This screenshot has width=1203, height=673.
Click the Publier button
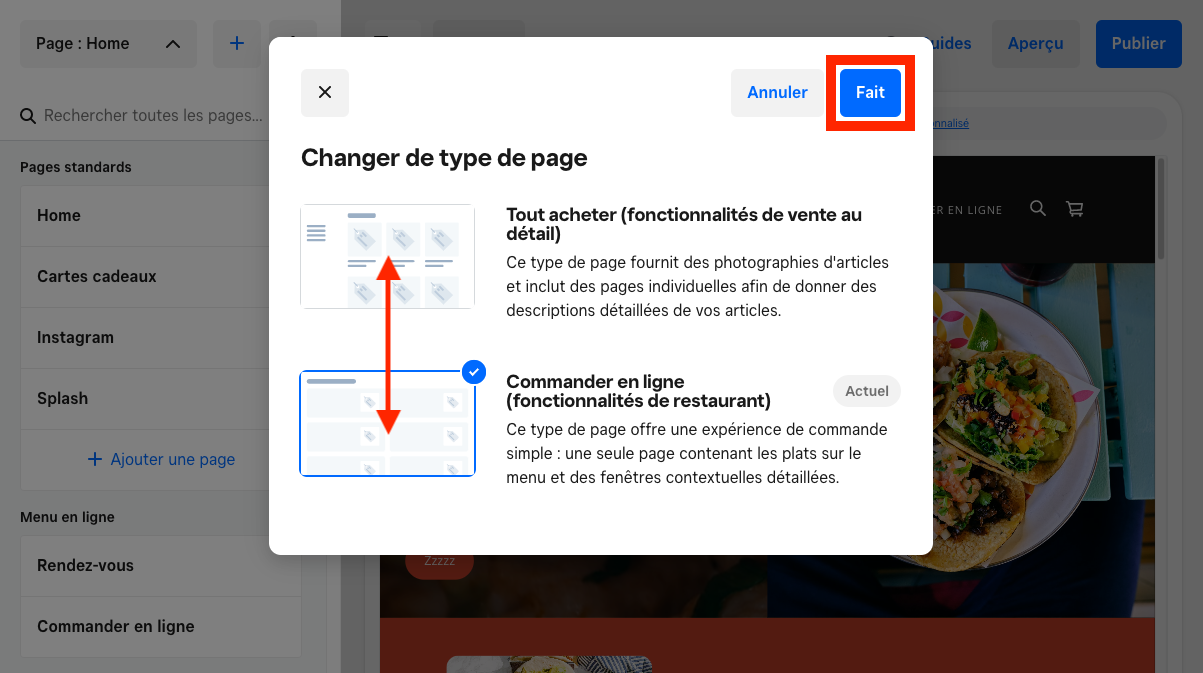[x=1139, y=44]
